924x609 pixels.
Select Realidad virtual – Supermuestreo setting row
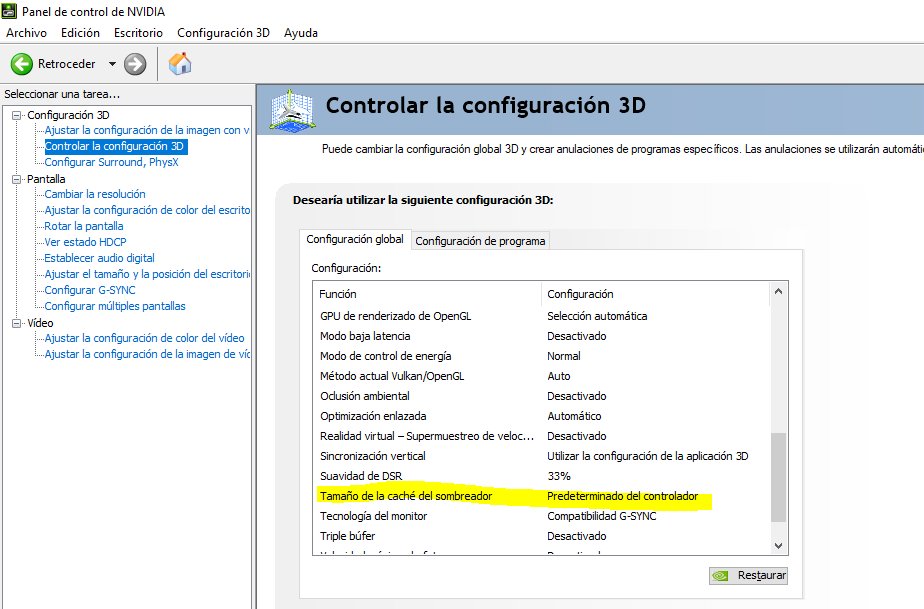(542, 436)
